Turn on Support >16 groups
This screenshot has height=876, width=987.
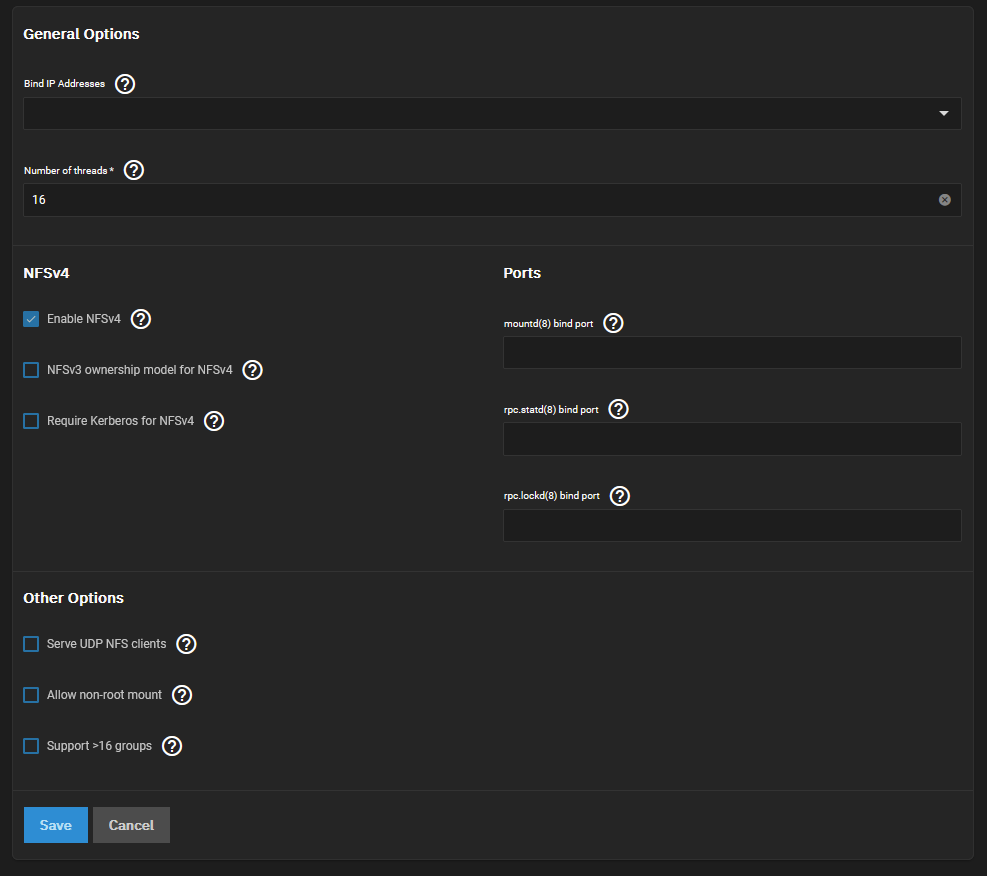31,746
